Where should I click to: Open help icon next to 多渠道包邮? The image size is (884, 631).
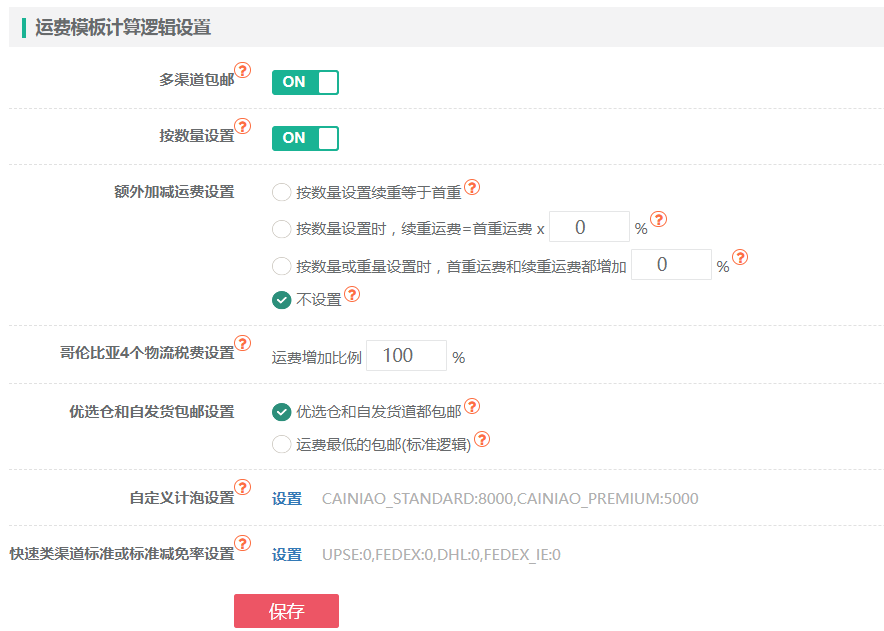[242, 70]
